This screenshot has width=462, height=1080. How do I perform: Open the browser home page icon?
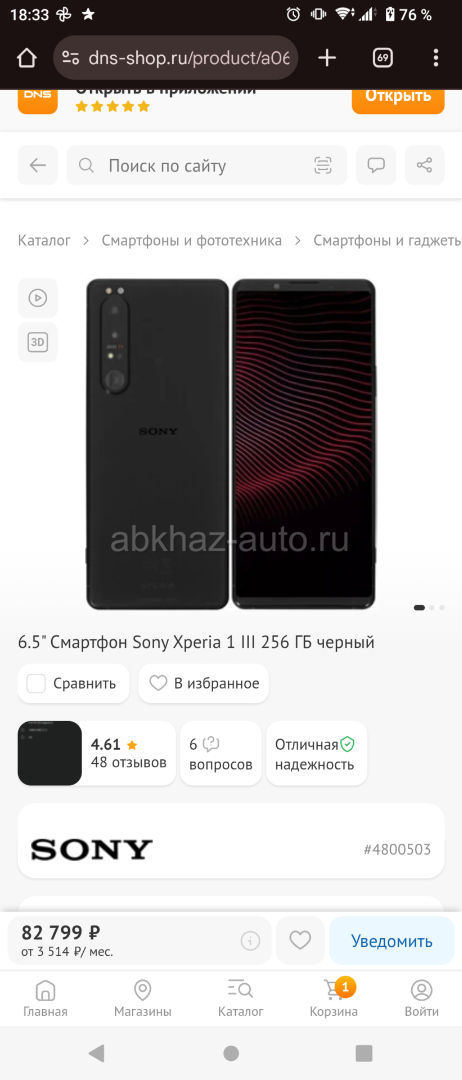(x=26, y=58)
